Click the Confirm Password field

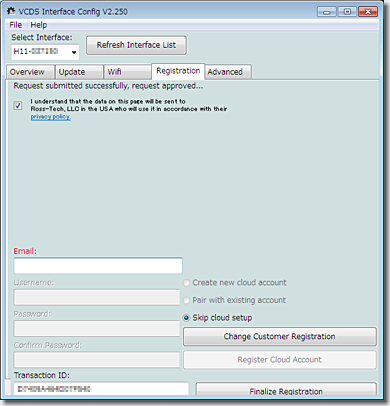tap(97, 360)
